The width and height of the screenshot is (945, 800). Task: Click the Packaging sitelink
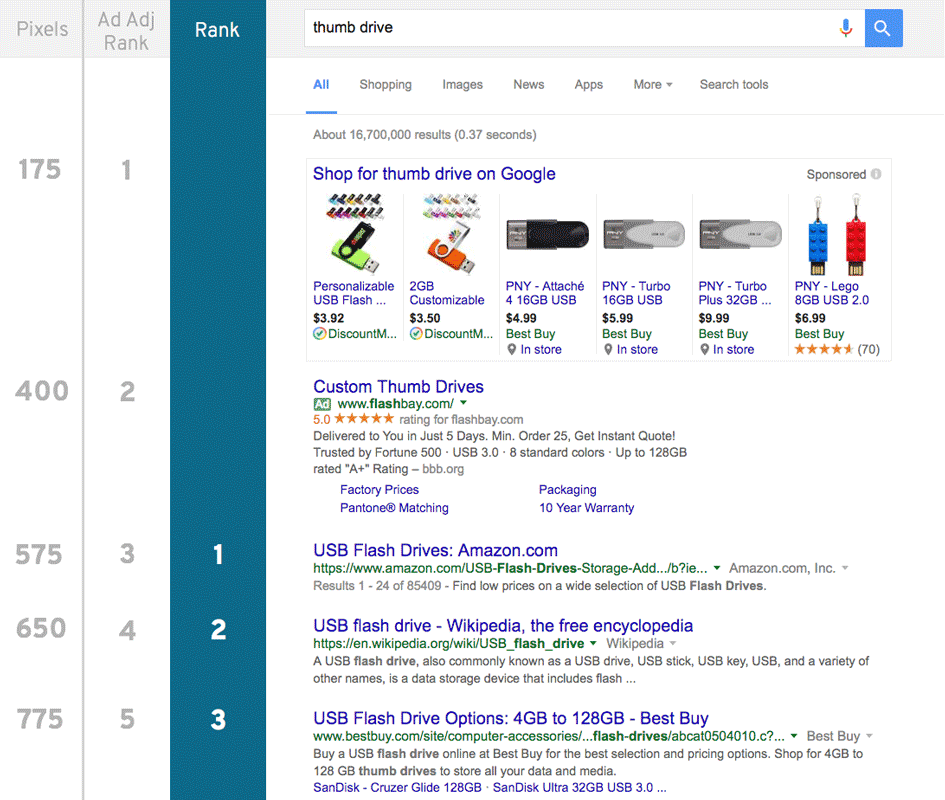pyautogui.click(x=568, y=490)
